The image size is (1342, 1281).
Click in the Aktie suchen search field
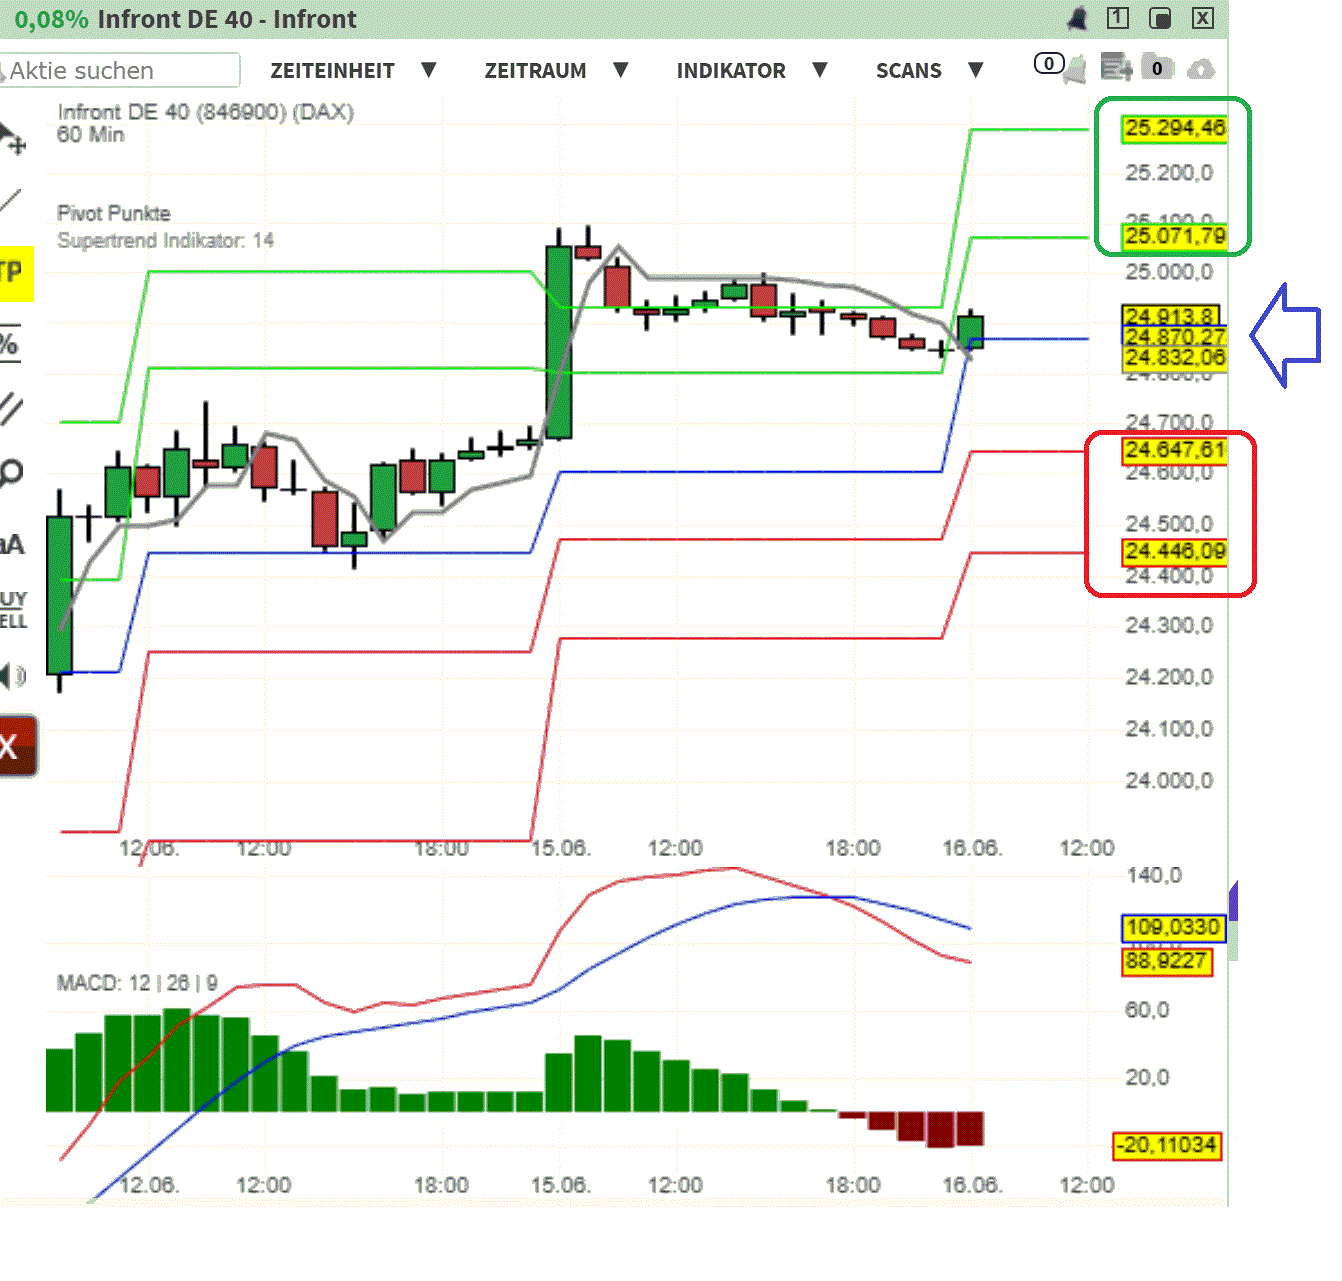click(x=119, y=71)
